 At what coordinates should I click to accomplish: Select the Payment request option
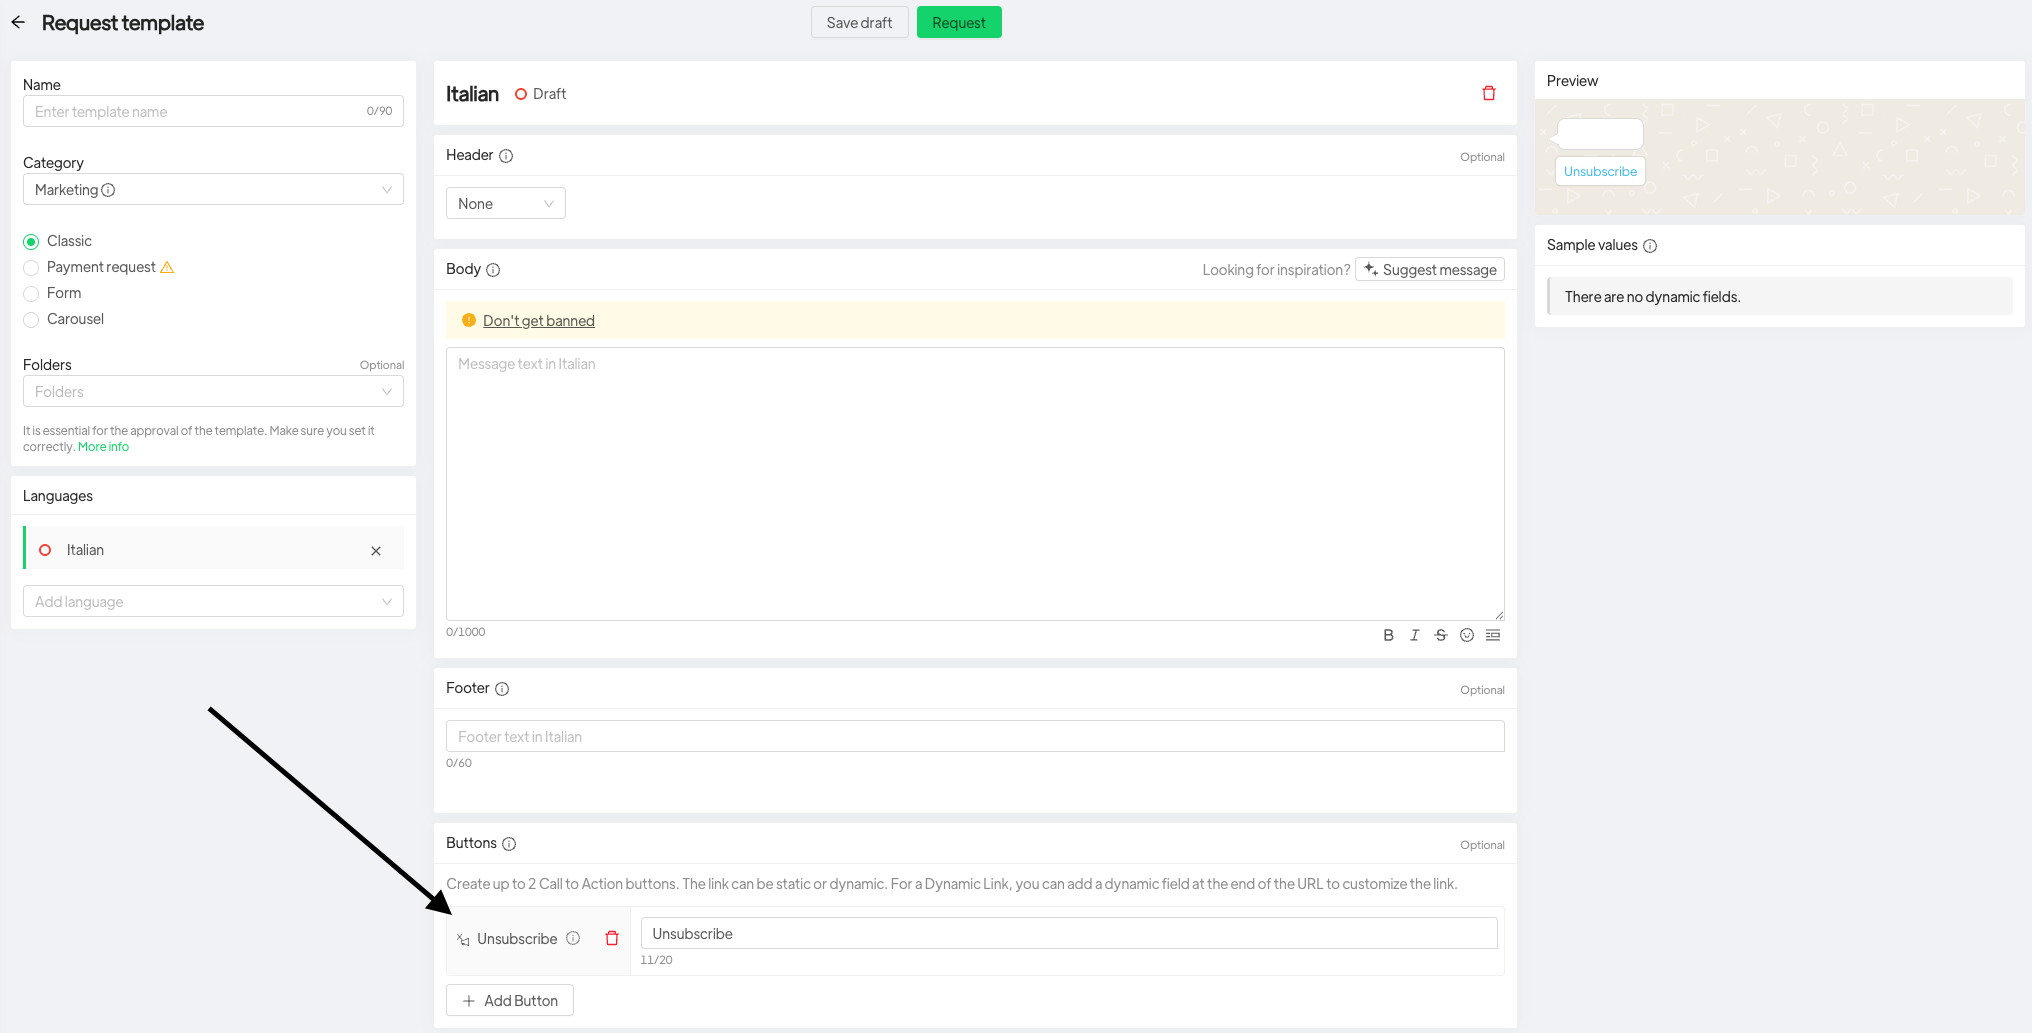pyautogui.click(x=32, y=268)
